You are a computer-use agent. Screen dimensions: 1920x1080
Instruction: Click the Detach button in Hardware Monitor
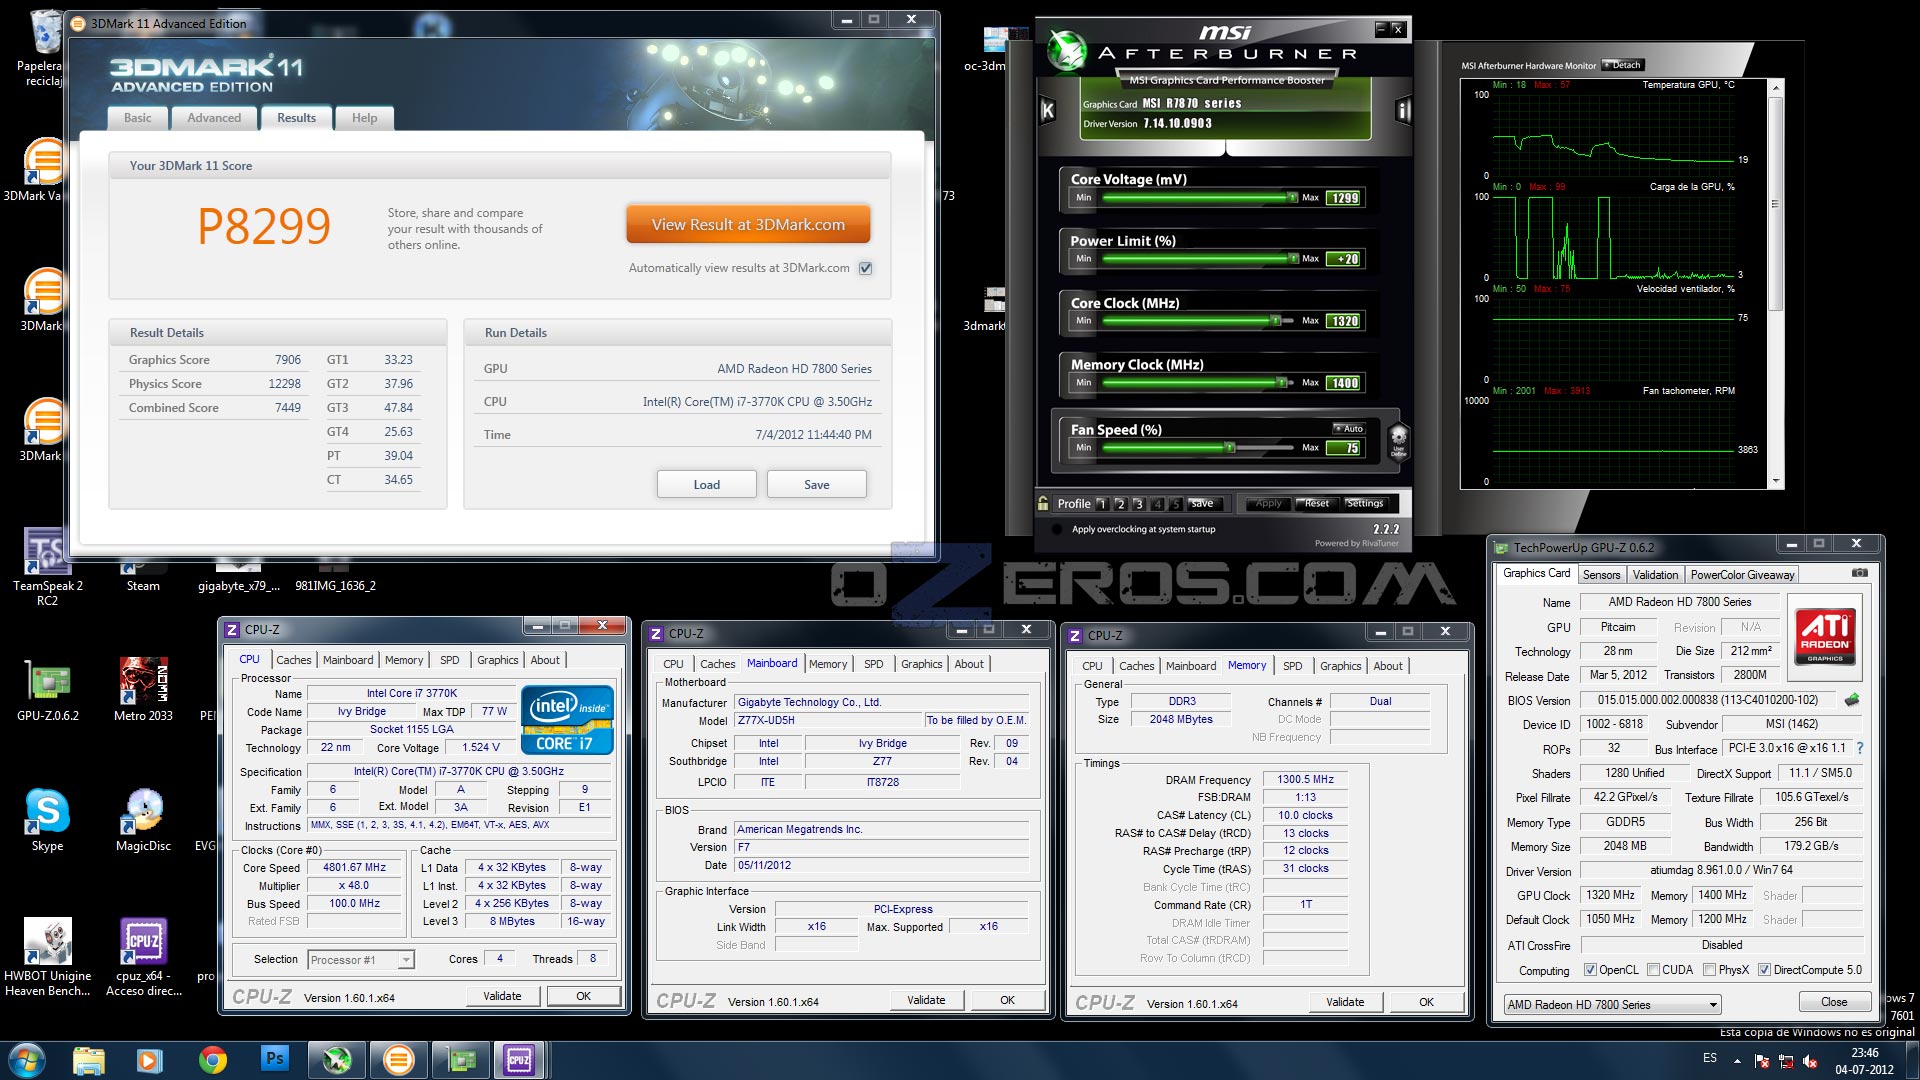pyautogui.click(x=1622, y=65)
